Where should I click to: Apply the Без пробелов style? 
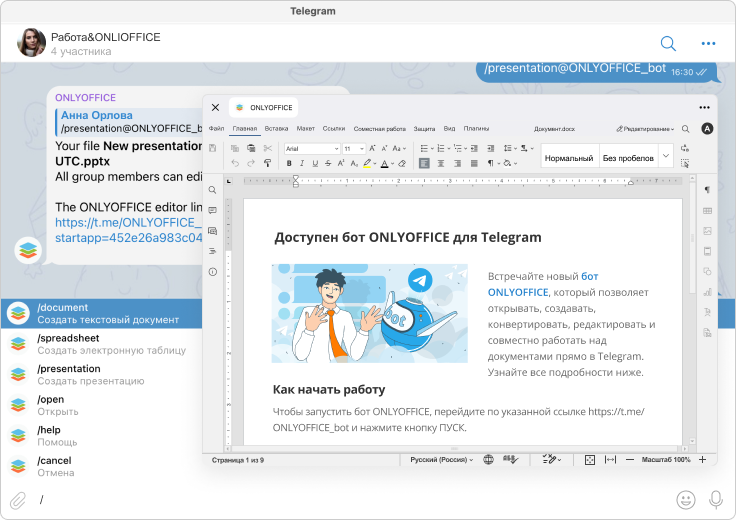point(628,158)
